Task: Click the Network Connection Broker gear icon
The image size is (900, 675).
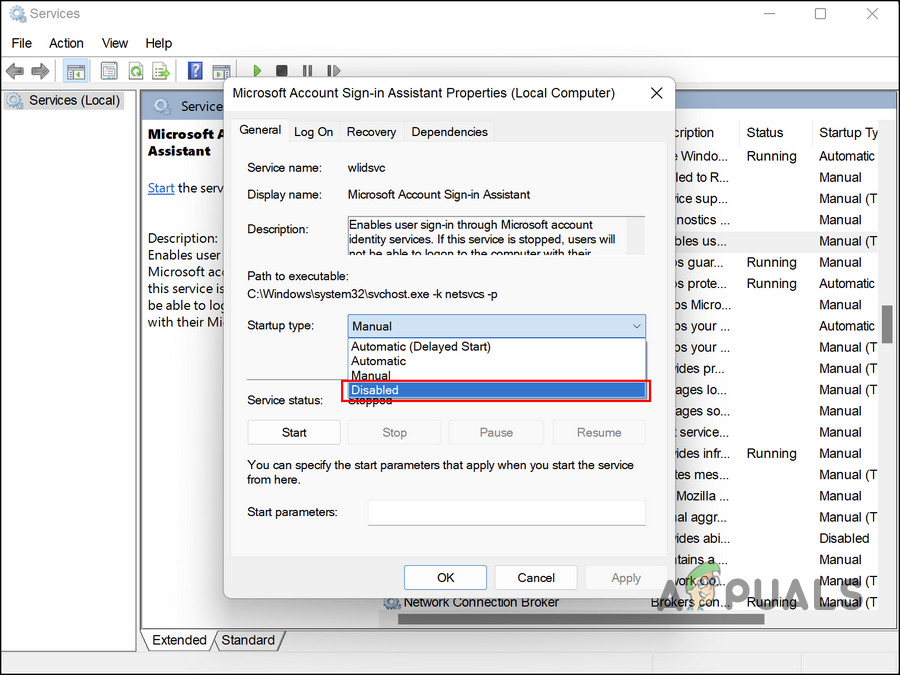Action: tap(392, 602)
